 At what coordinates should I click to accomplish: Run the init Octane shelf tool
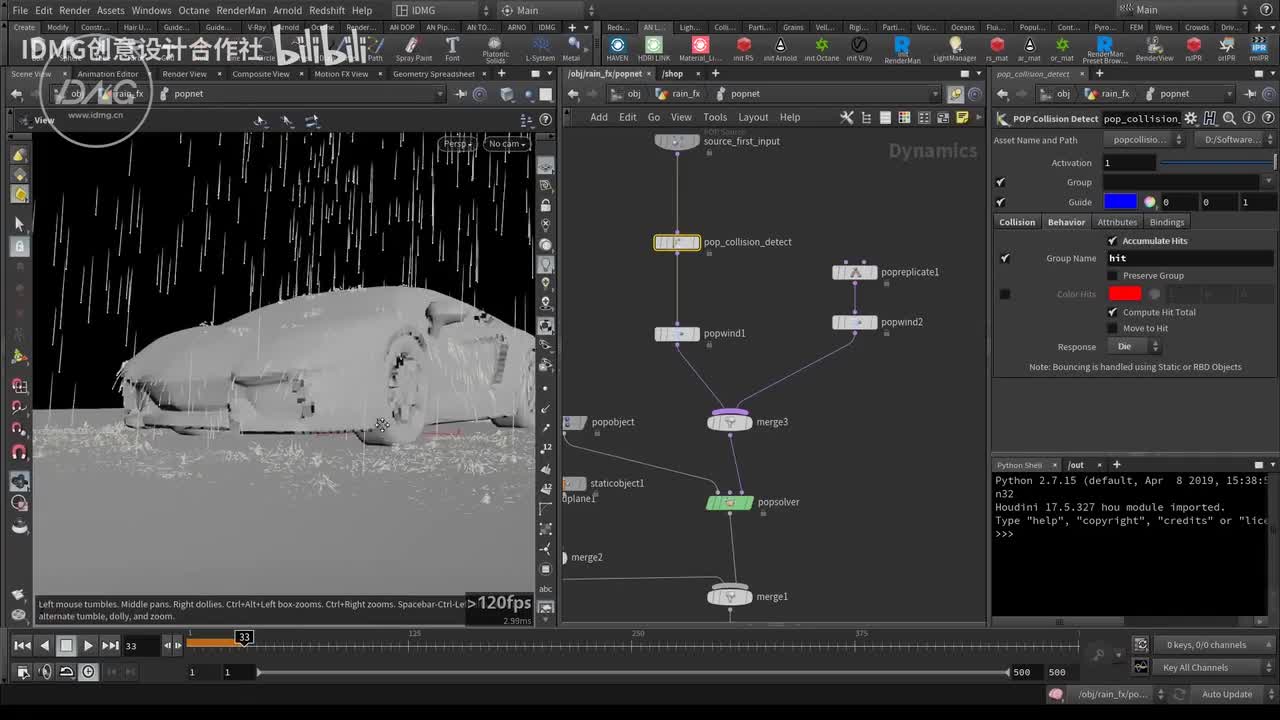pos(821,48)
